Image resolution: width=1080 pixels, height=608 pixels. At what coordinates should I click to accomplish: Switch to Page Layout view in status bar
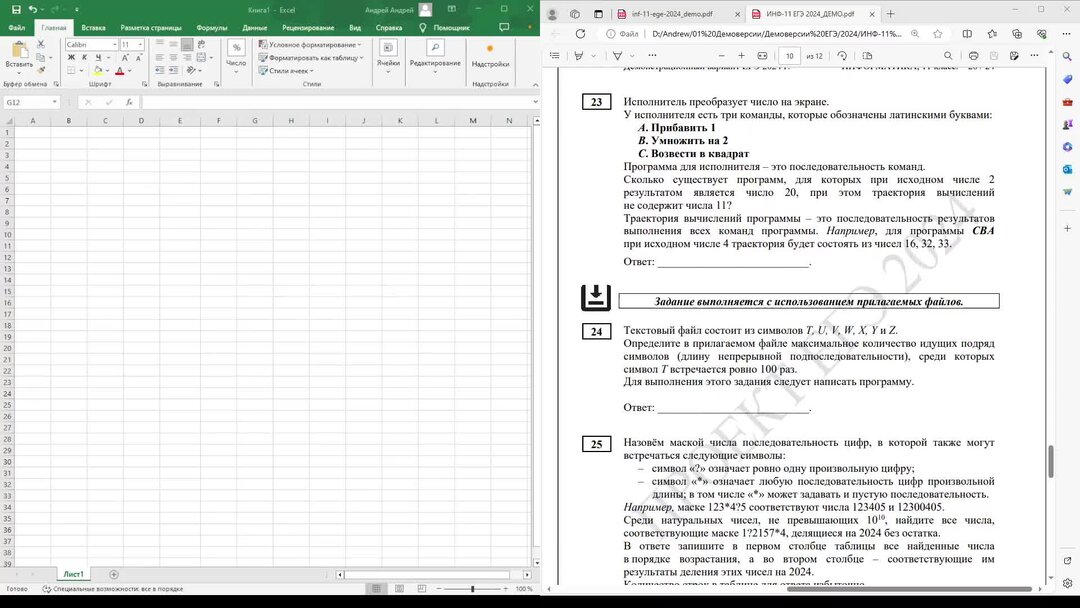tap(399, 589)
